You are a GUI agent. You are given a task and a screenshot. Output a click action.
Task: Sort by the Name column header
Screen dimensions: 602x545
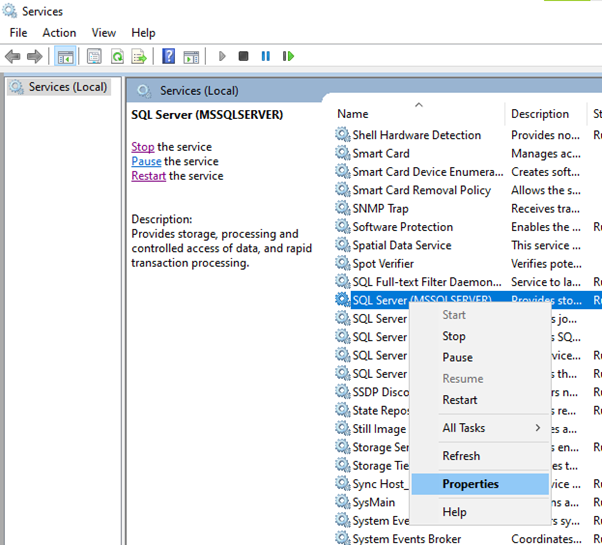pos(419,114)
